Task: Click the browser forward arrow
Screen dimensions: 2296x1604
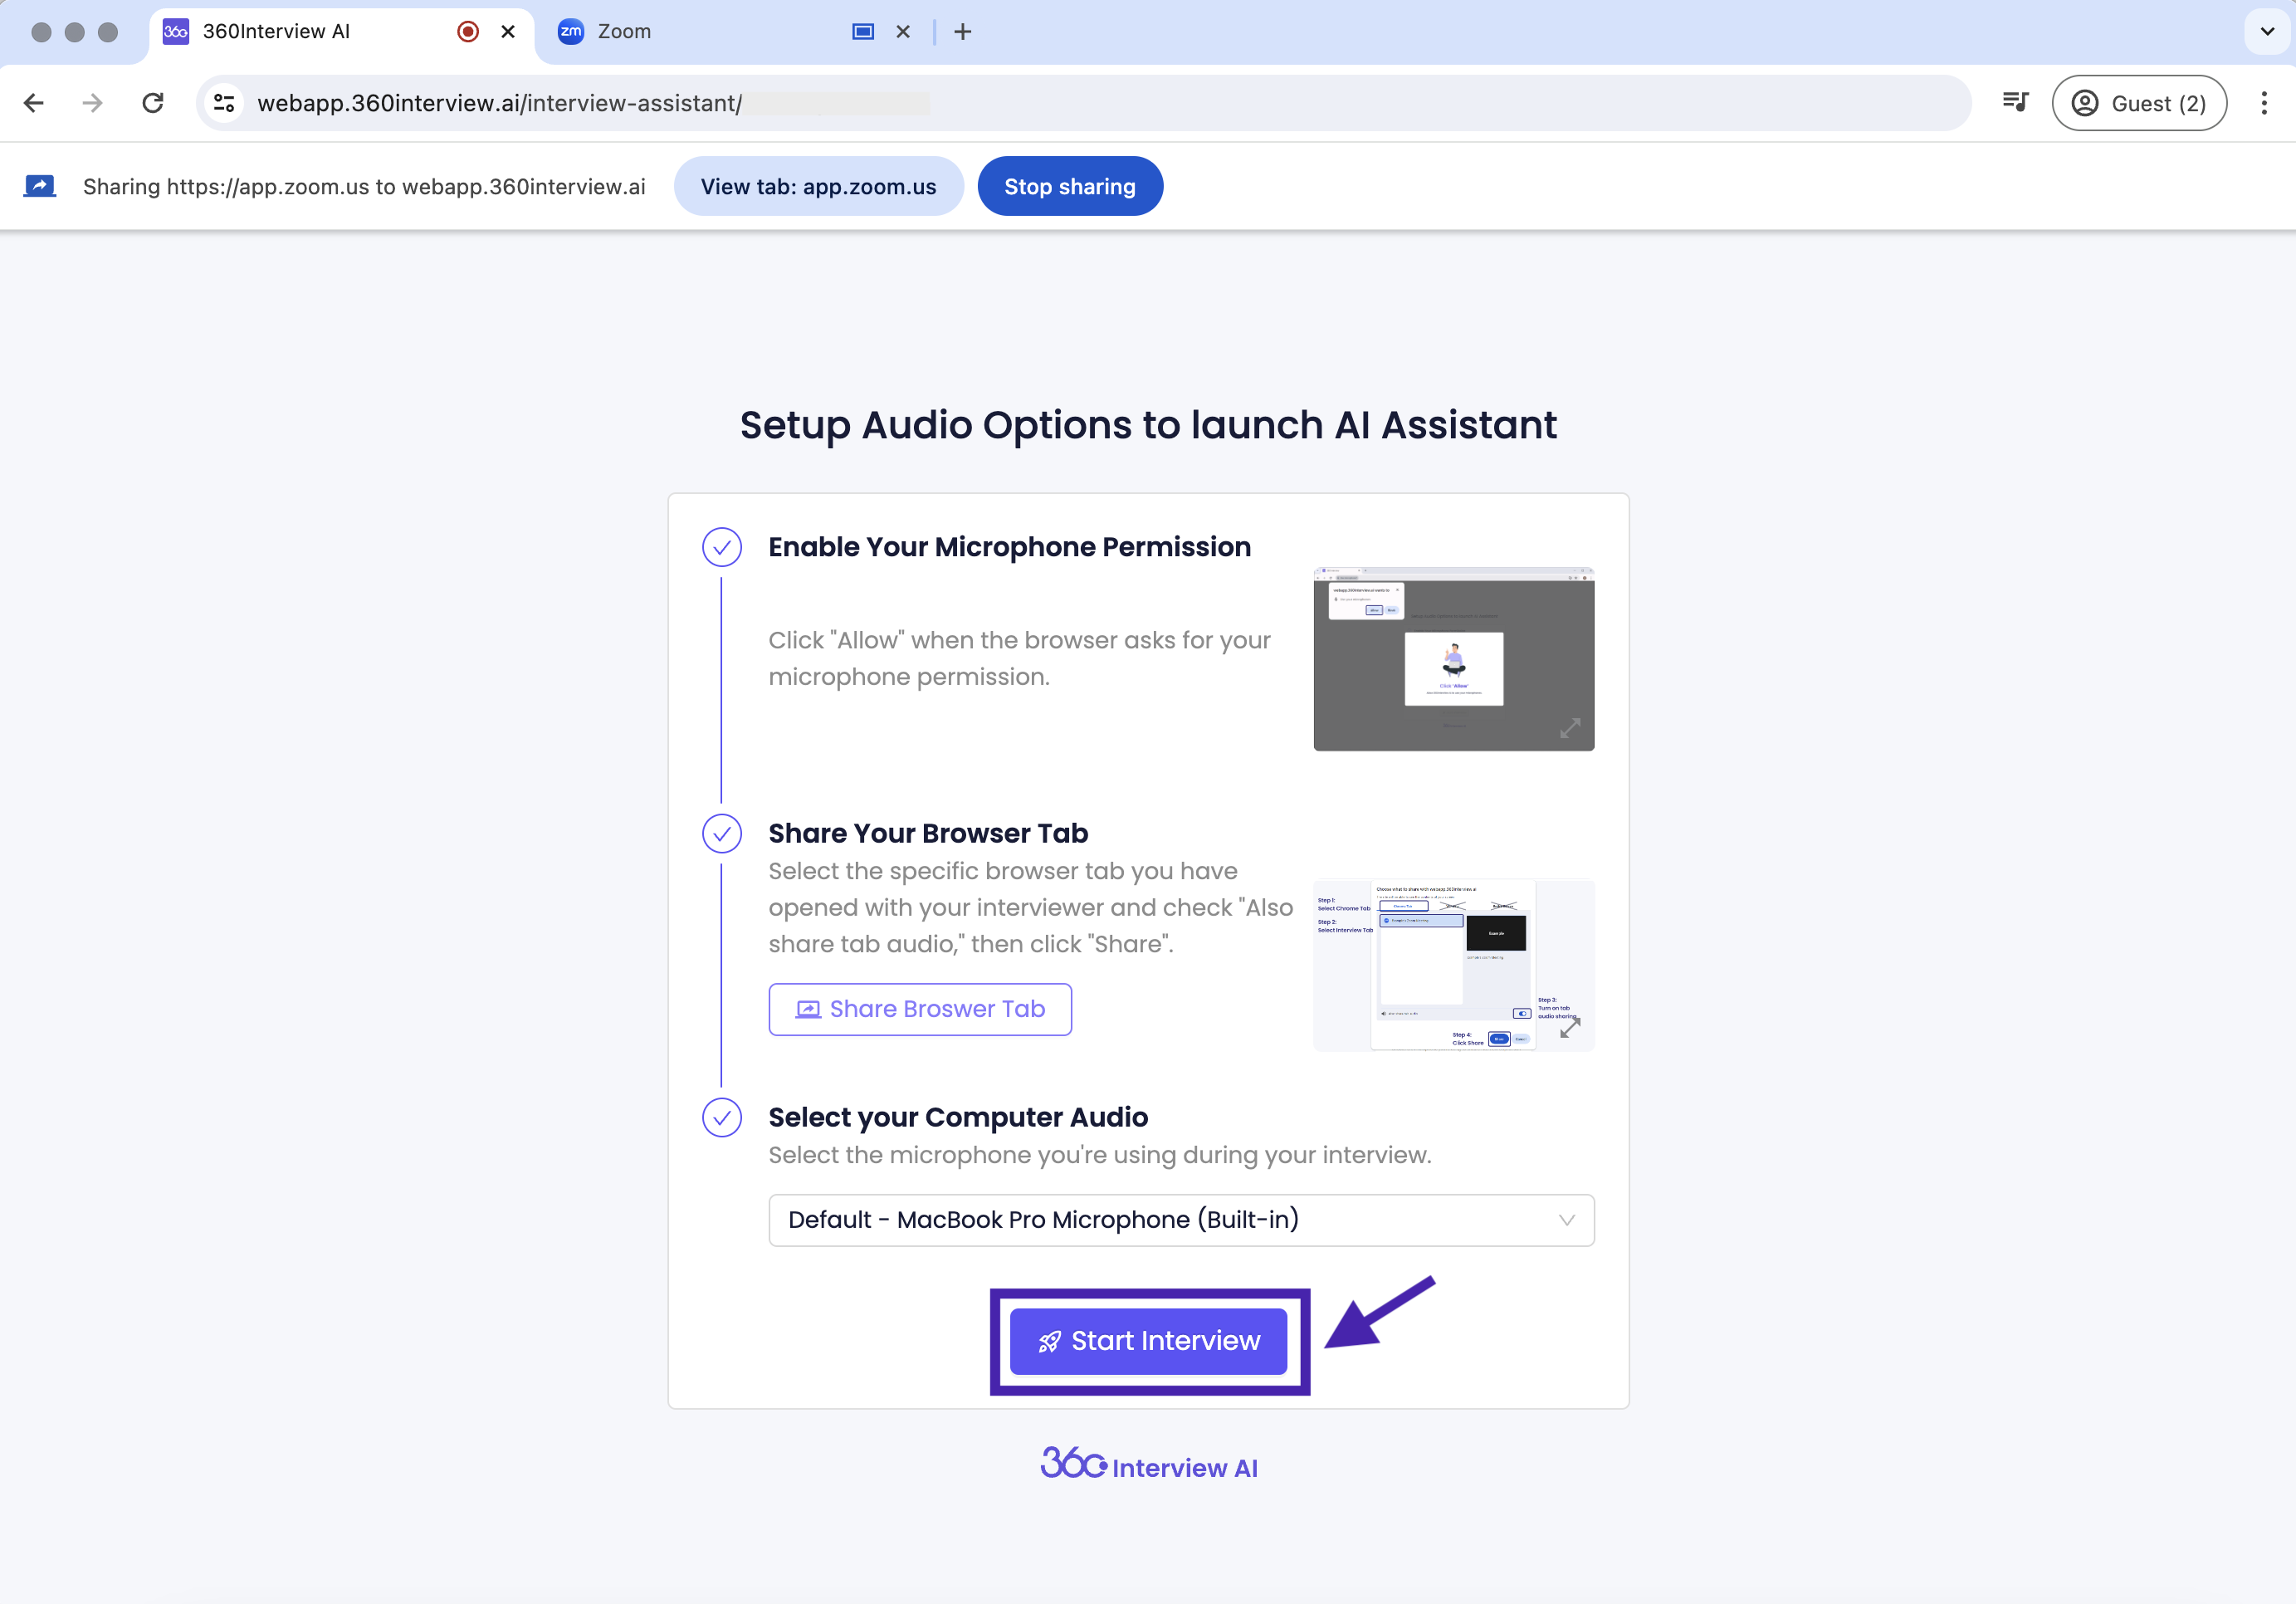Action: [93, 103]
